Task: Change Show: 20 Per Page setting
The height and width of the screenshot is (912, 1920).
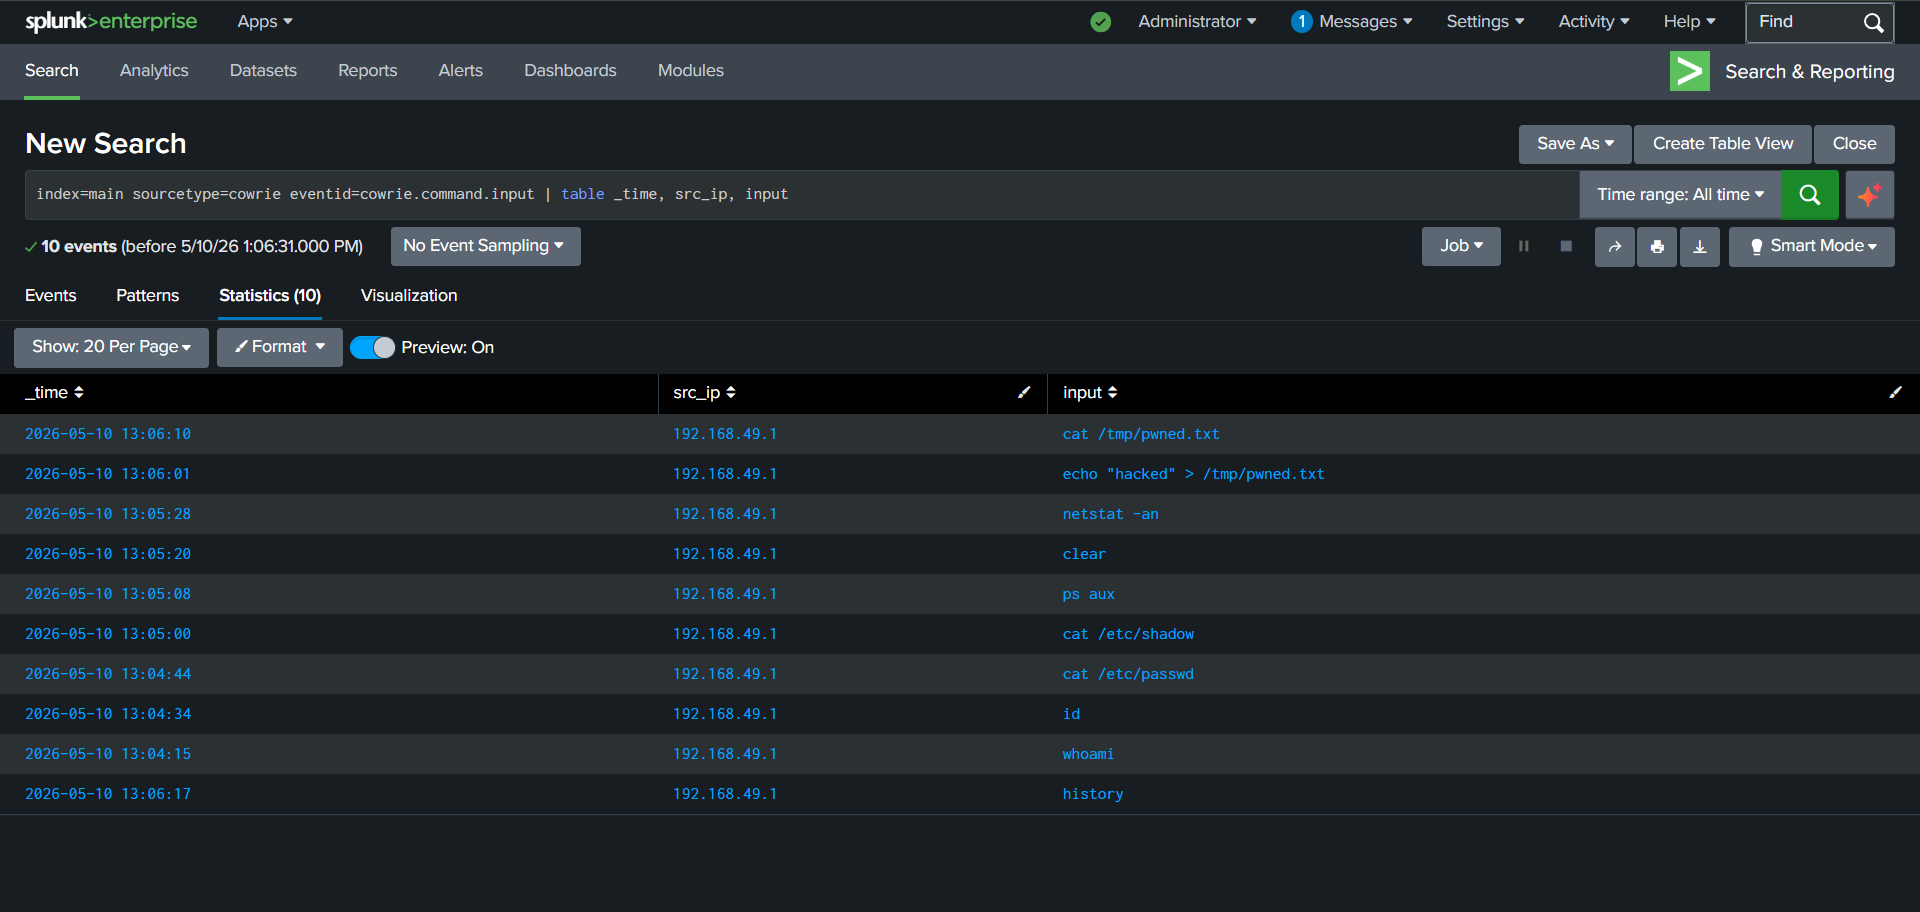Action: point(111,347)
